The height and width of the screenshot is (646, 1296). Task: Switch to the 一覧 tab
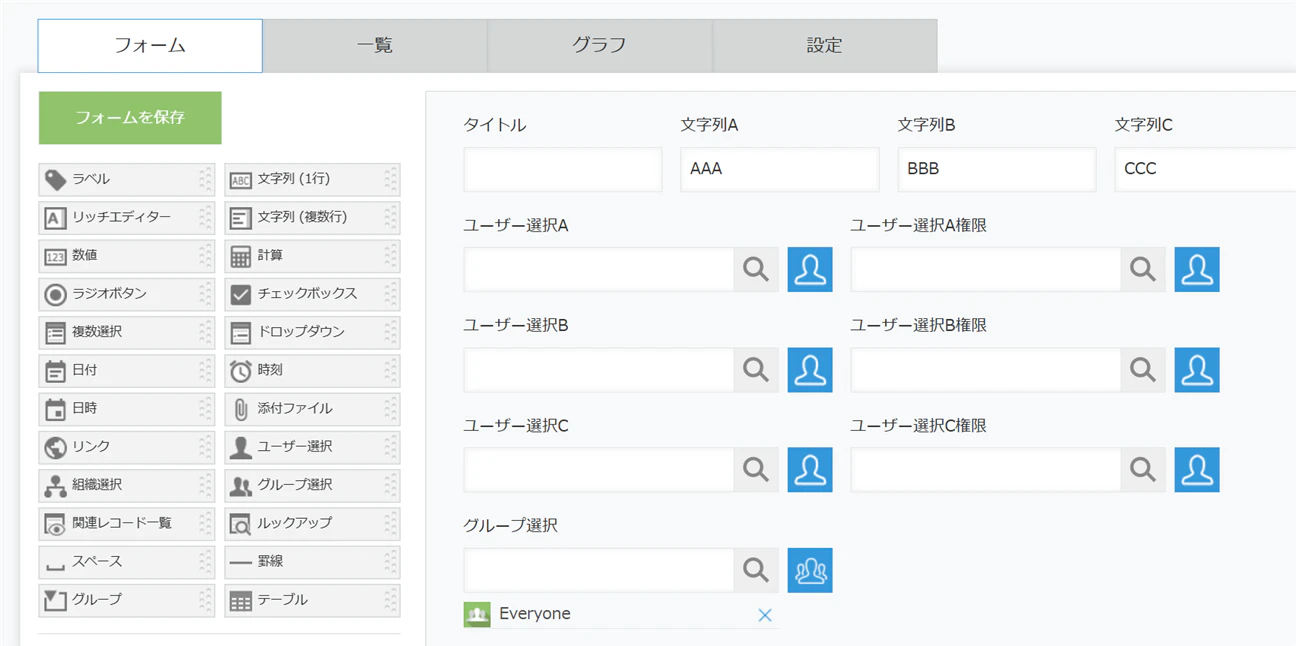[375, 46]
